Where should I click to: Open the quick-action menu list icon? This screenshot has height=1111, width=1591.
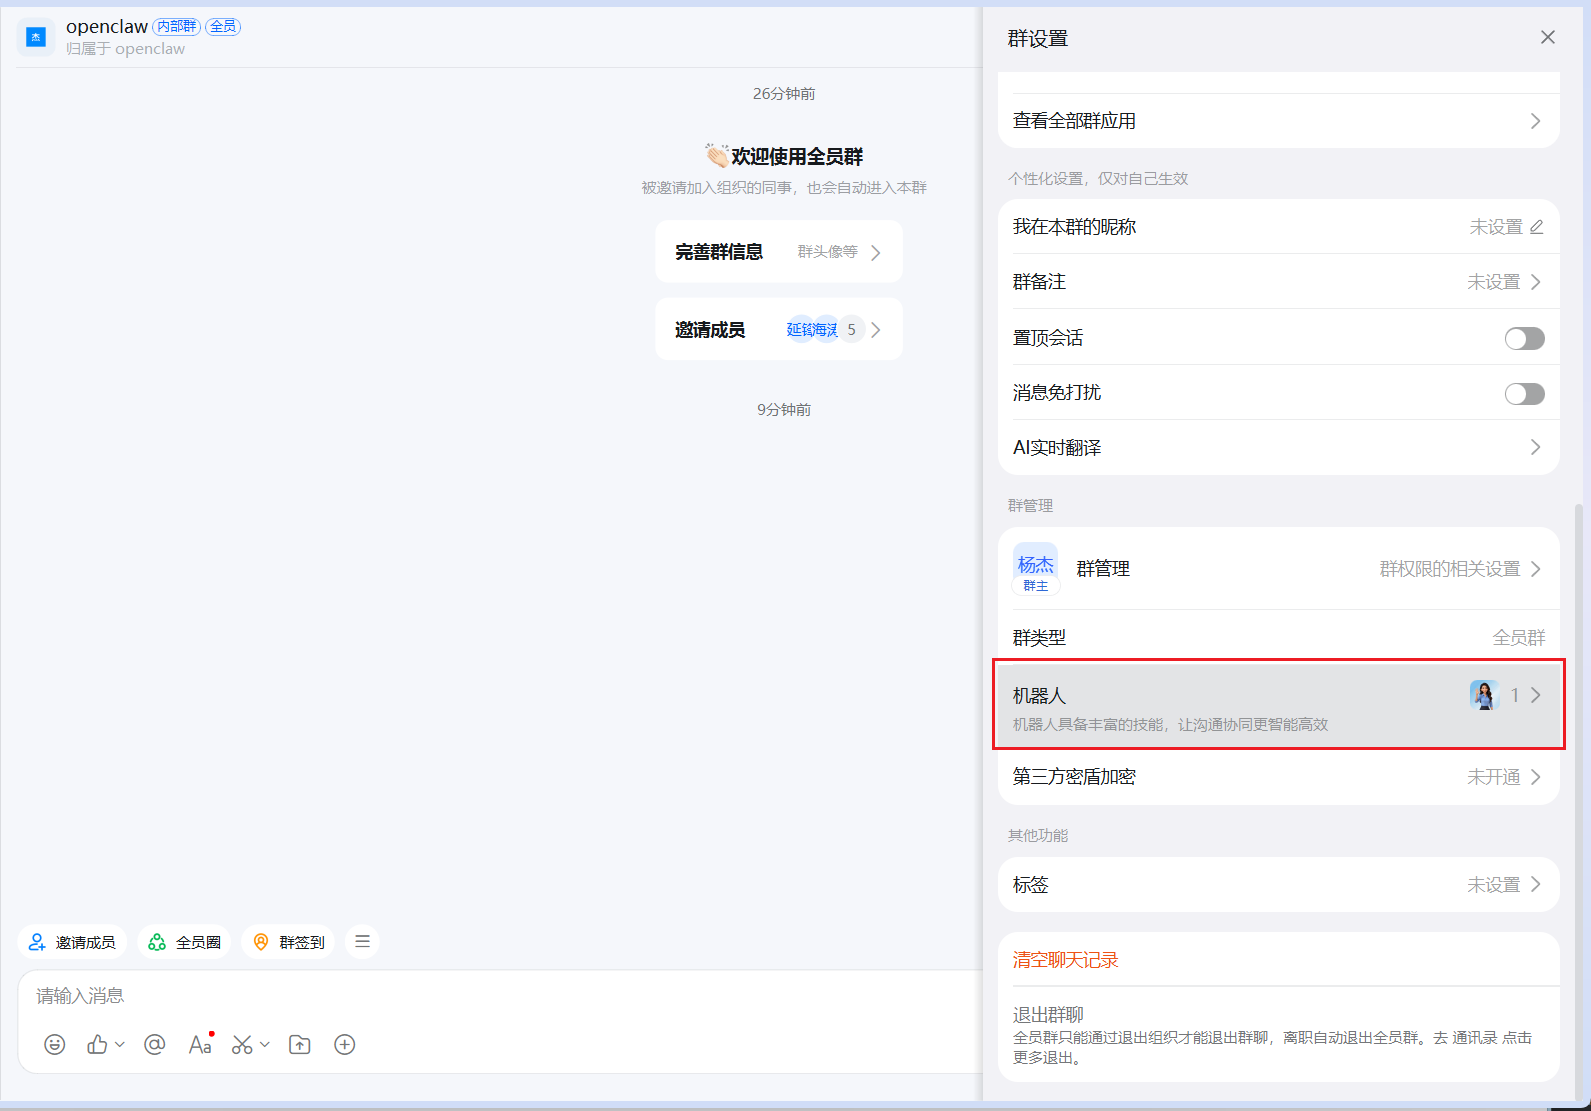click(x=362, y=942)
